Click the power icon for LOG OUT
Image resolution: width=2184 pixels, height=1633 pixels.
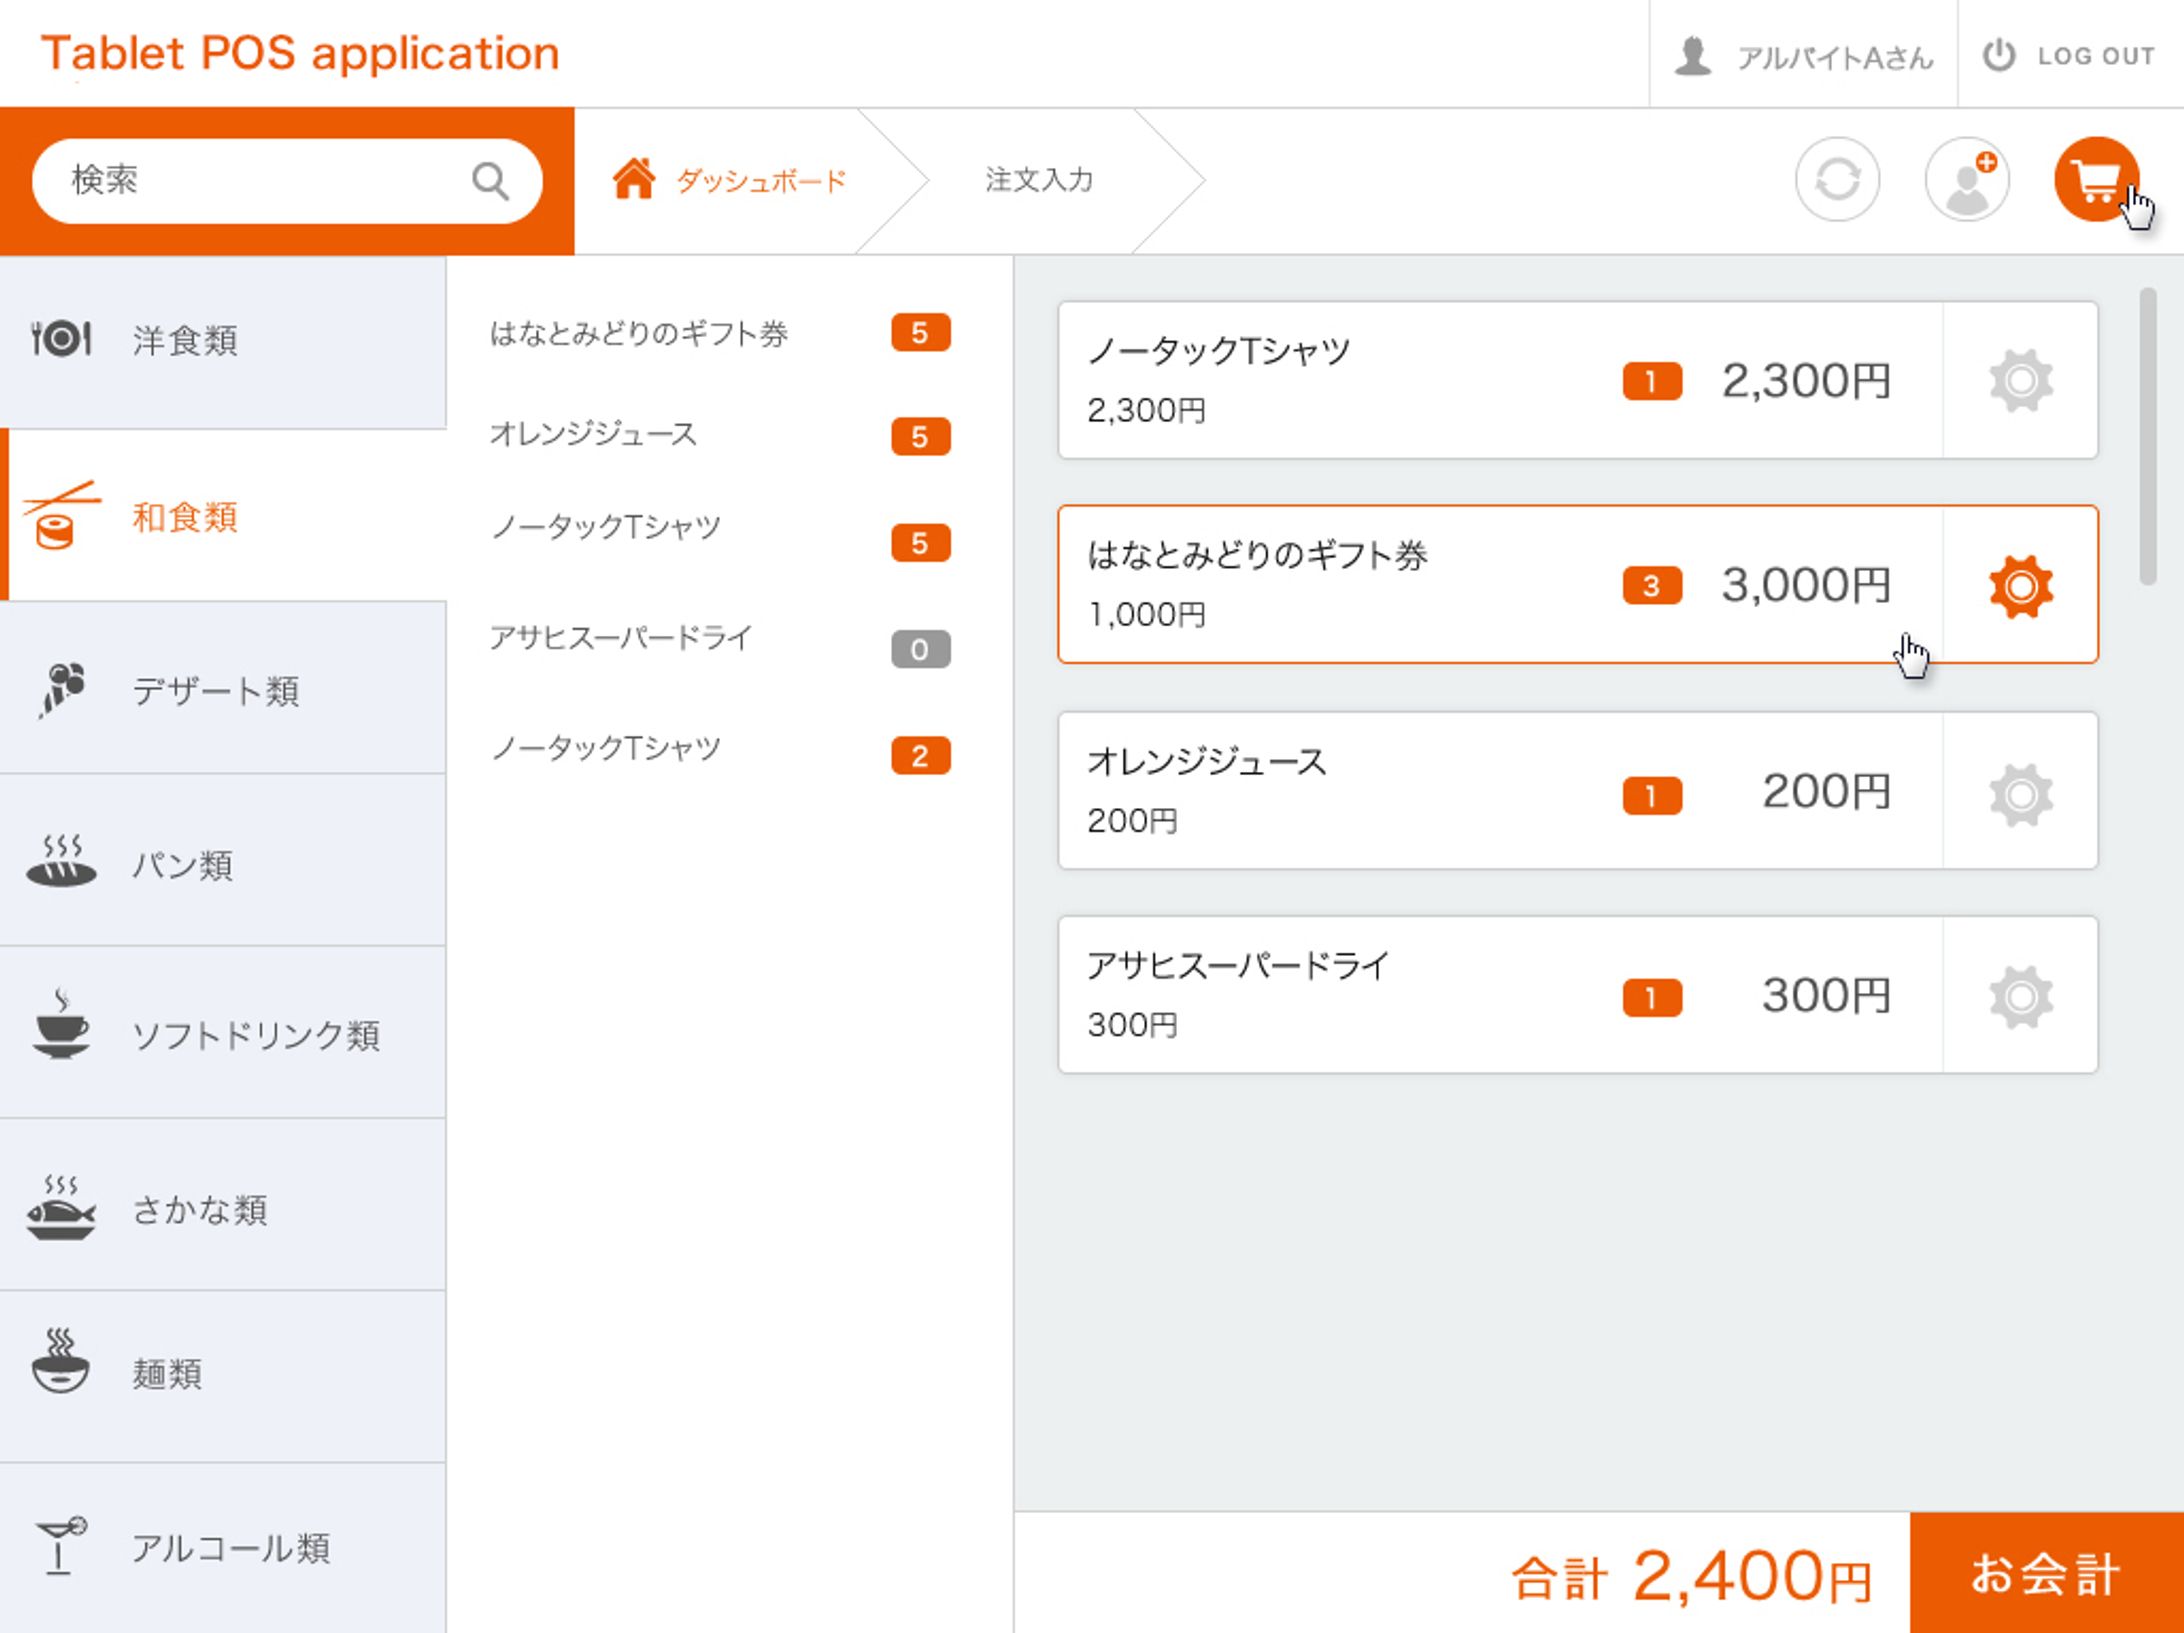tap(1999, 55)
